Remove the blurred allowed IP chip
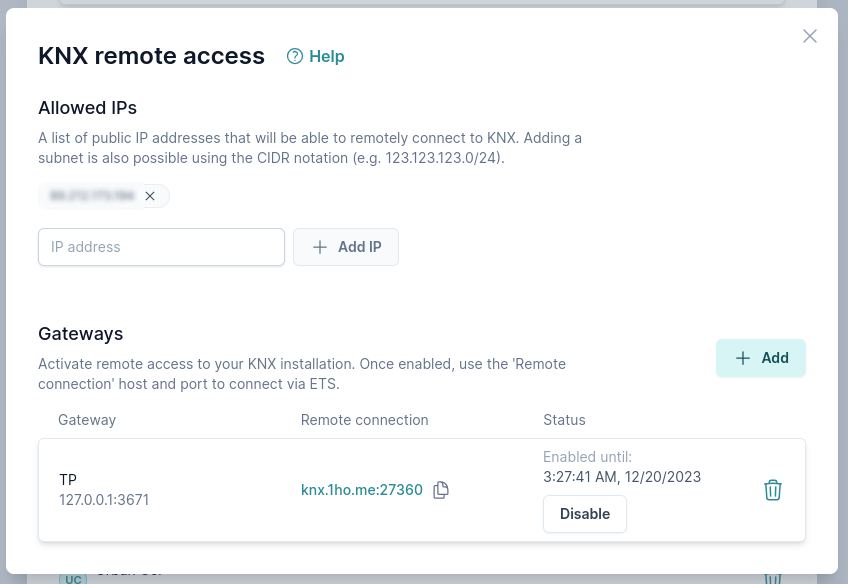Image resolution: width=848 pixels, height=584 pixels. (150, 196)
